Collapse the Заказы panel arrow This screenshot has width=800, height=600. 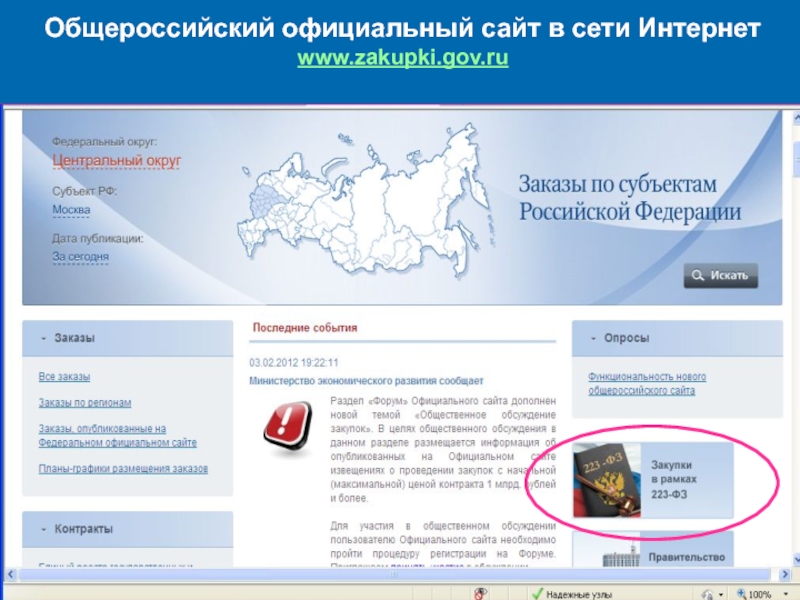pos(44,338)
